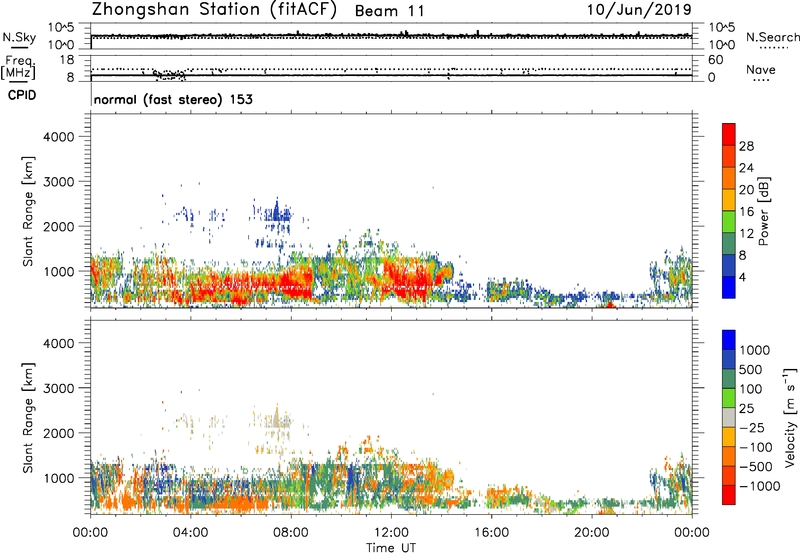Click the "Freq. [MHz]" axis label
The height and width of the screenshot is (554, 800).
point(18,67)
